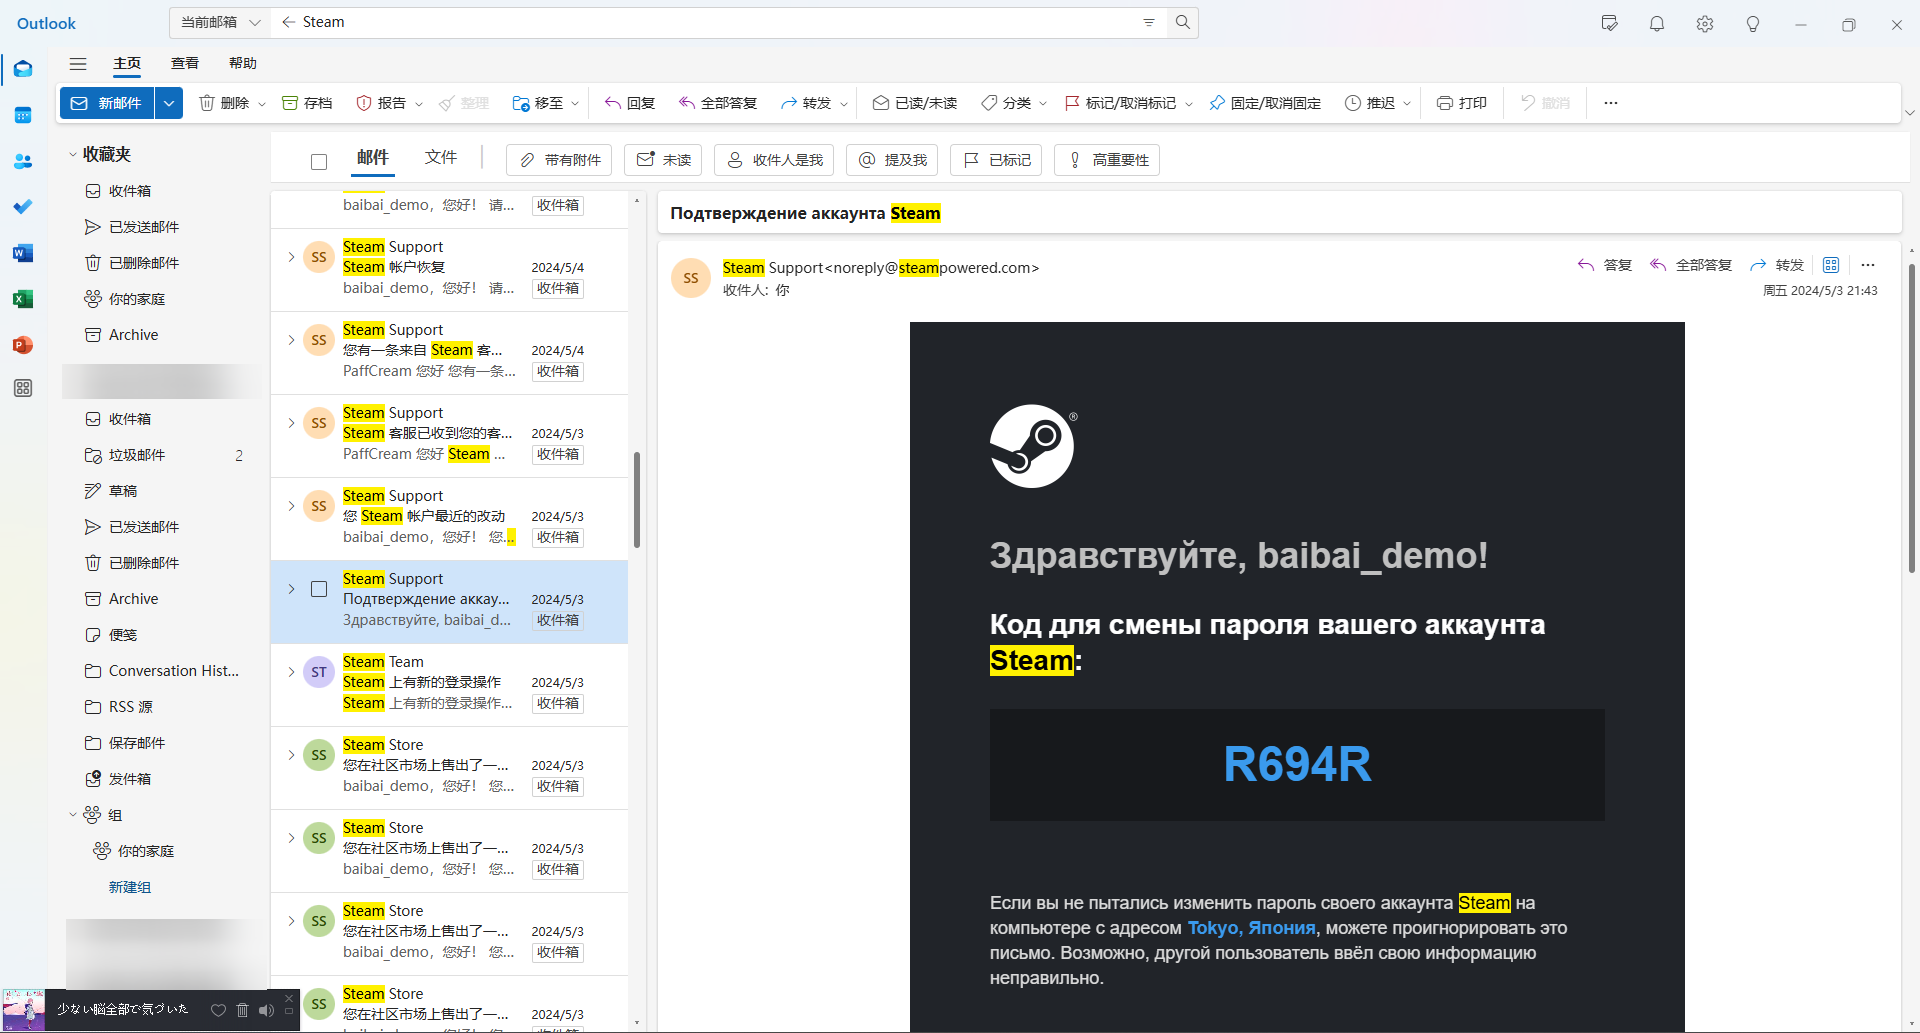
Task: Expand the New Mail dropdown arrow
Action: click(x=169, y=103)
